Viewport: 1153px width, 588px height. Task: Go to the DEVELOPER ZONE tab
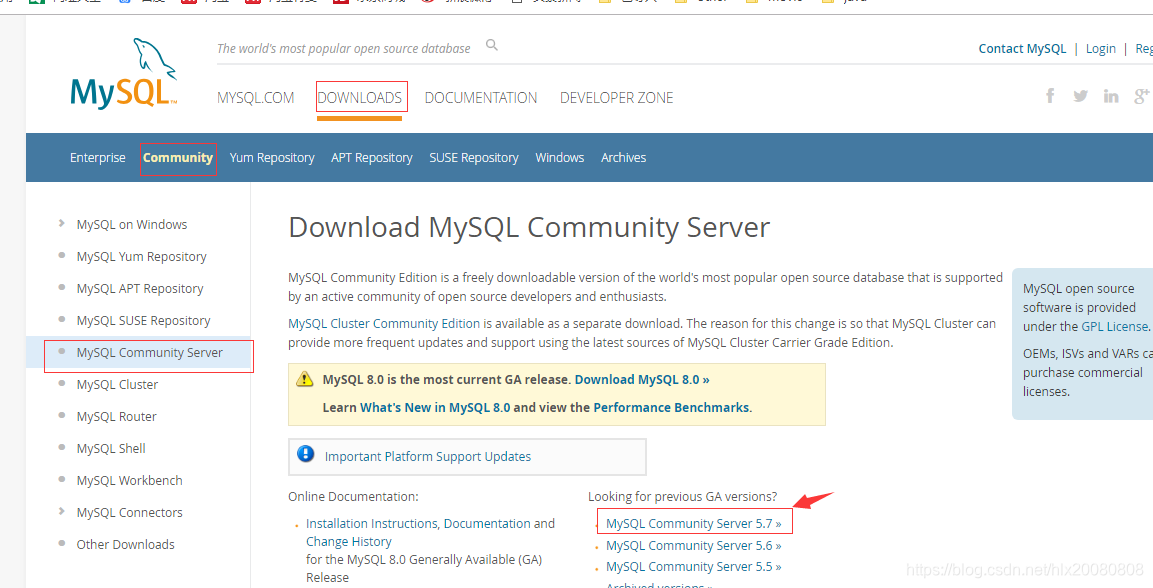pos(616,98)
